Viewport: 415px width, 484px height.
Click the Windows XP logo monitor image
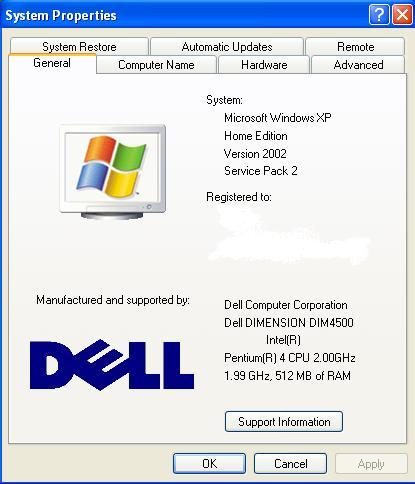click(x=112, y=172)
